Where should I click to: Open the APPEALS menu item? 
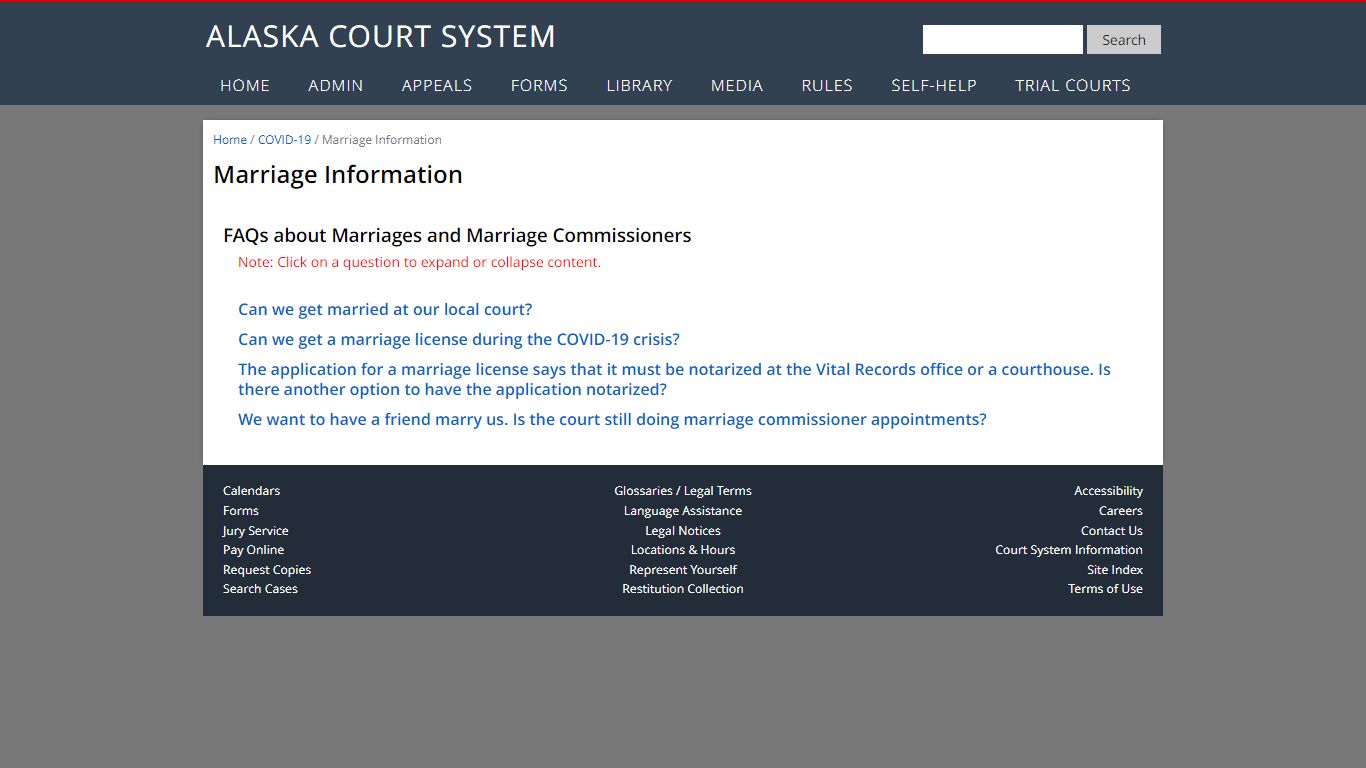[437, 86]
